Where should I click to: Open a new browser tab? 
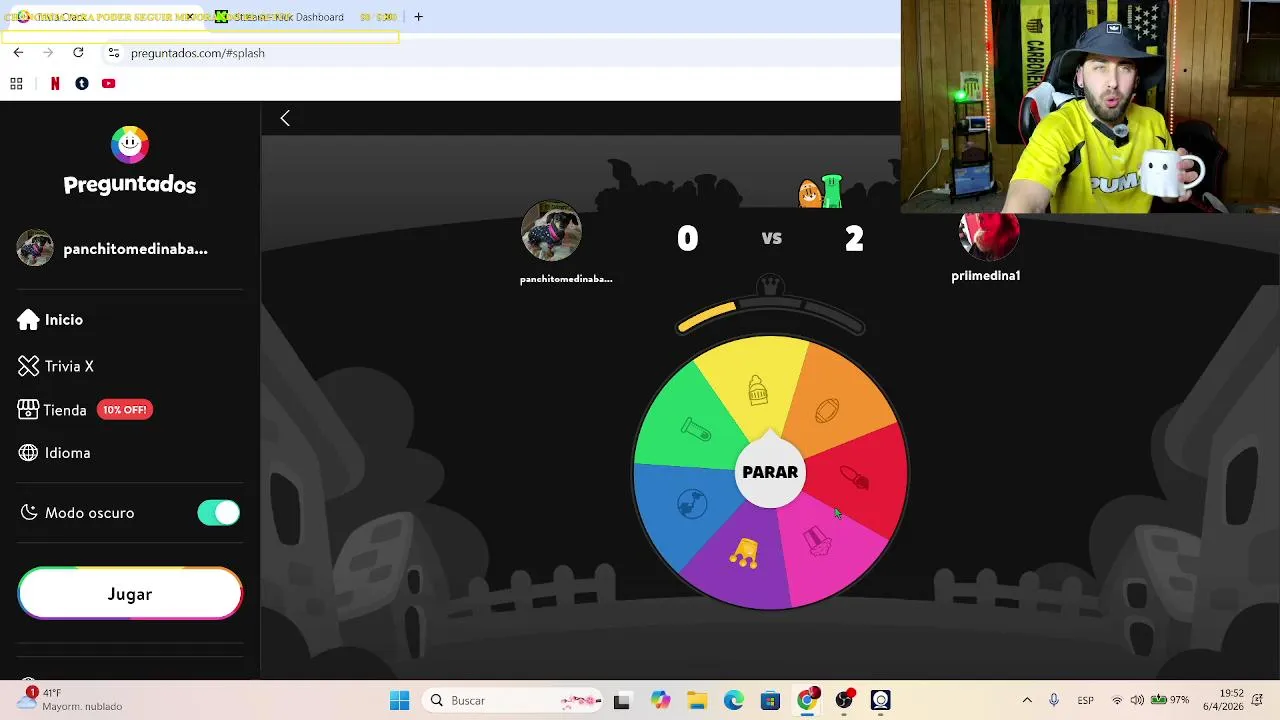[418, 16]
